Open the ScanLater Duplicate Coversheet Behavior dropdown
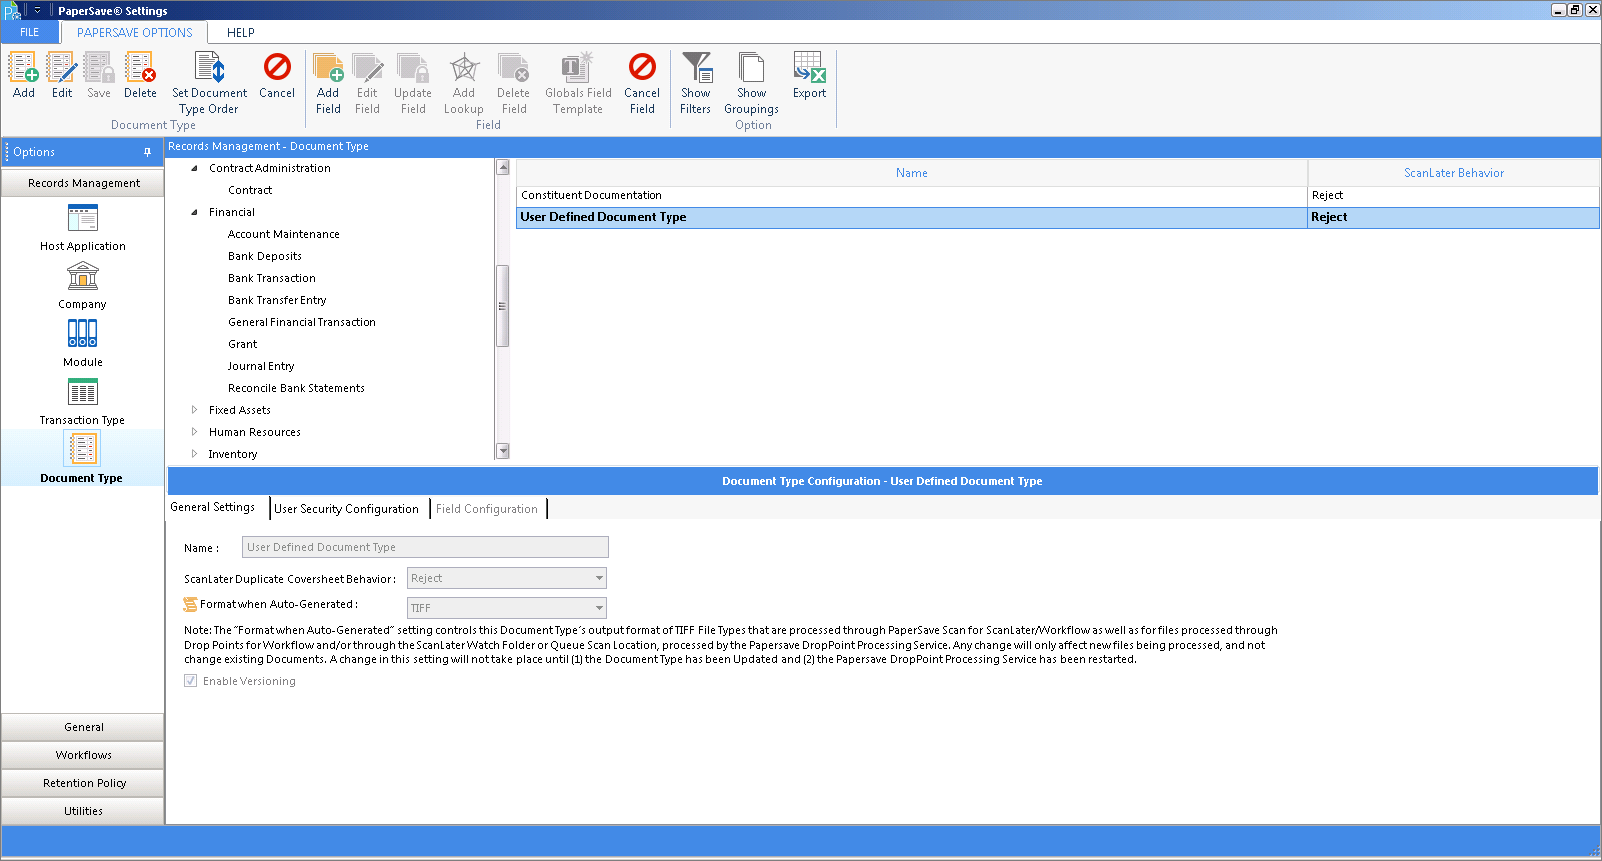Image resolution: width=1602 pixels, height=861 pixels. pos(599,578)
